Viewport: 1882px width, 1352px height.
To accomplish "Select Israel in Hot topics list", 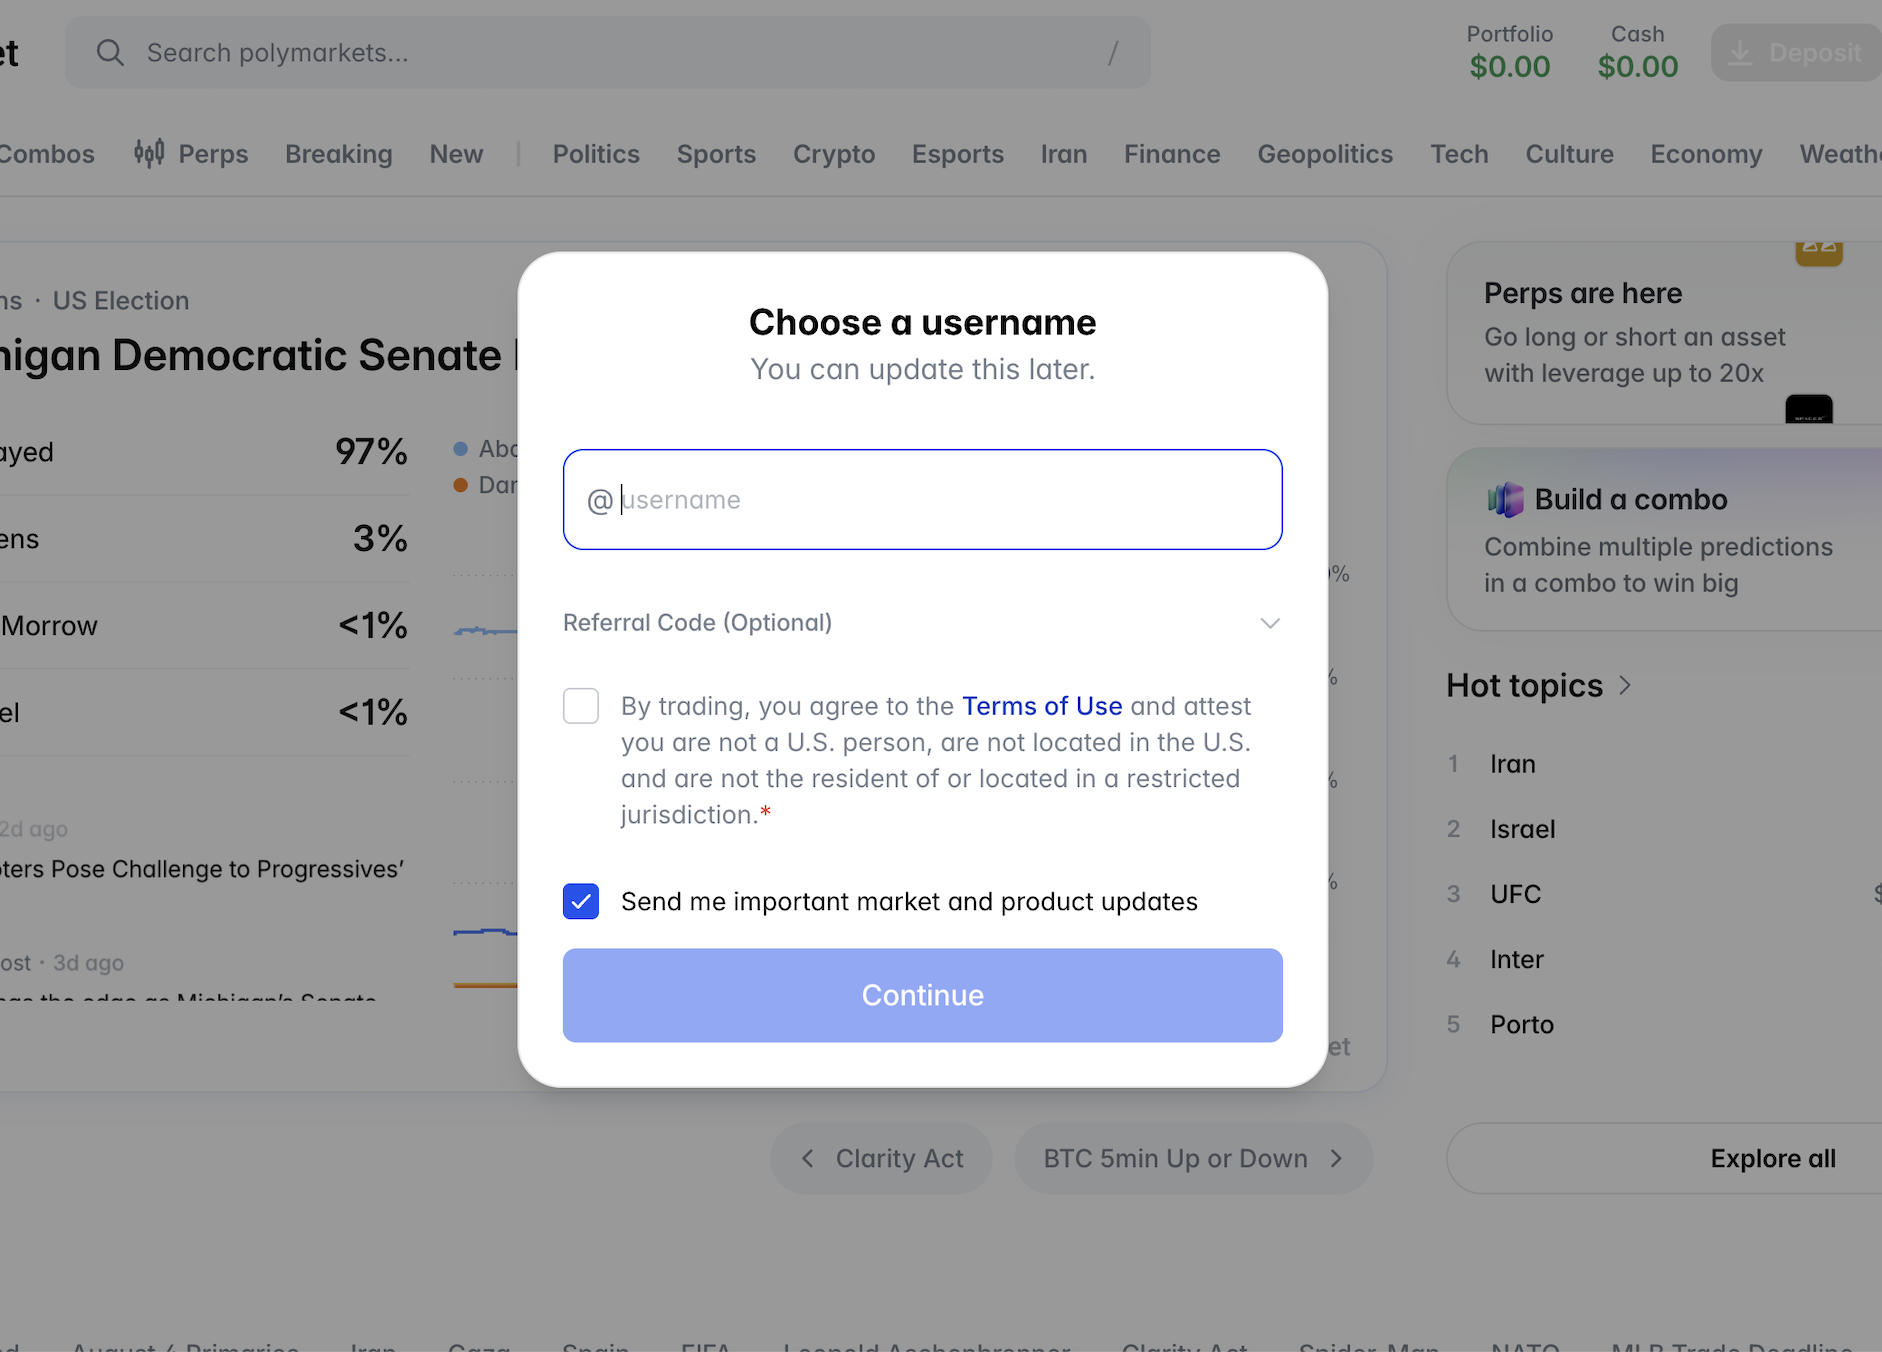I will [x=1522, y=829].
